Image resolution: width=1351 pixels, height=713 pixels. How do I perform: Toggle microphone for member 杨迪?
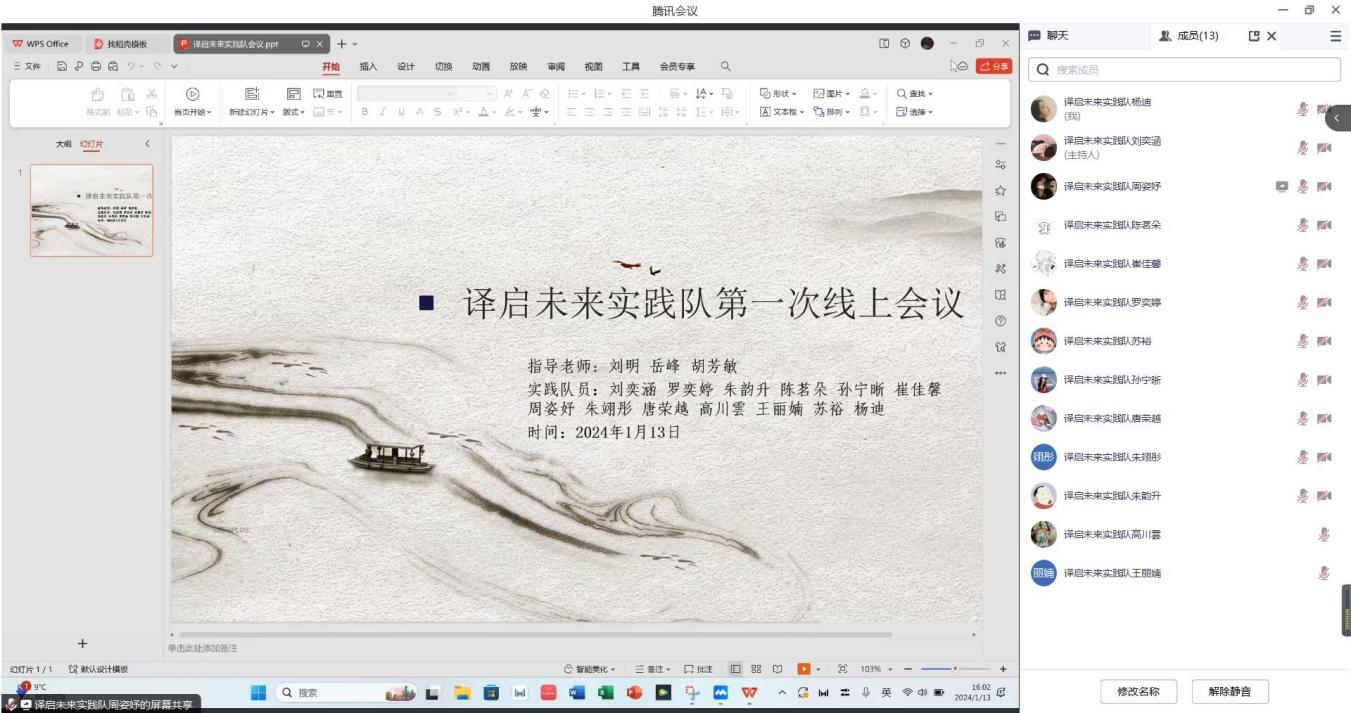point(1303,110)
